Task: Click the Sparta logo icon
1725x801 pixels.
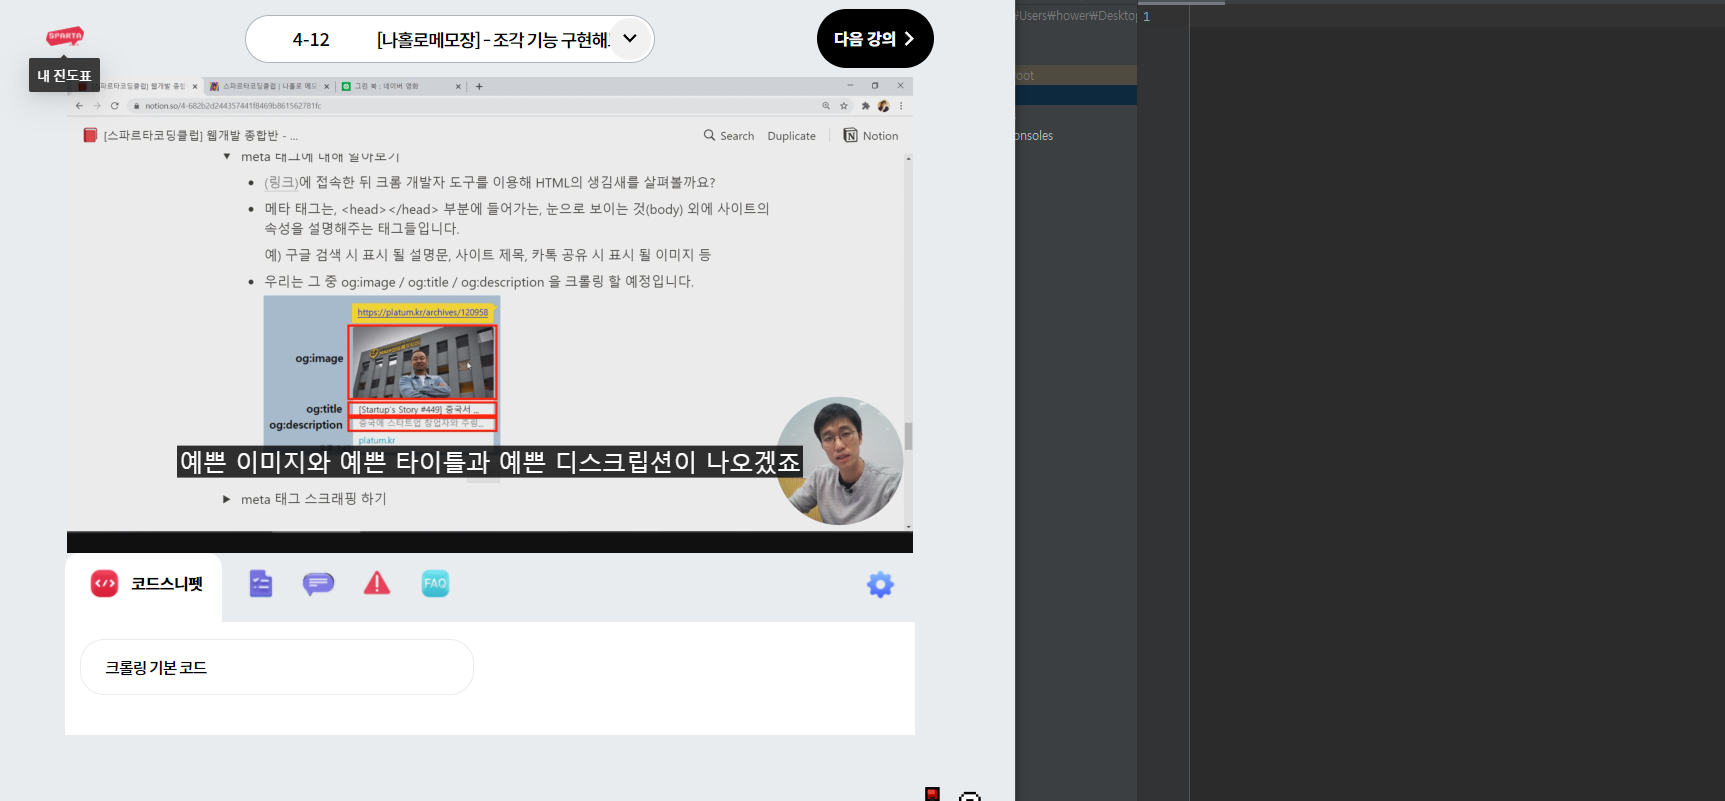Action: click(65, 37)
